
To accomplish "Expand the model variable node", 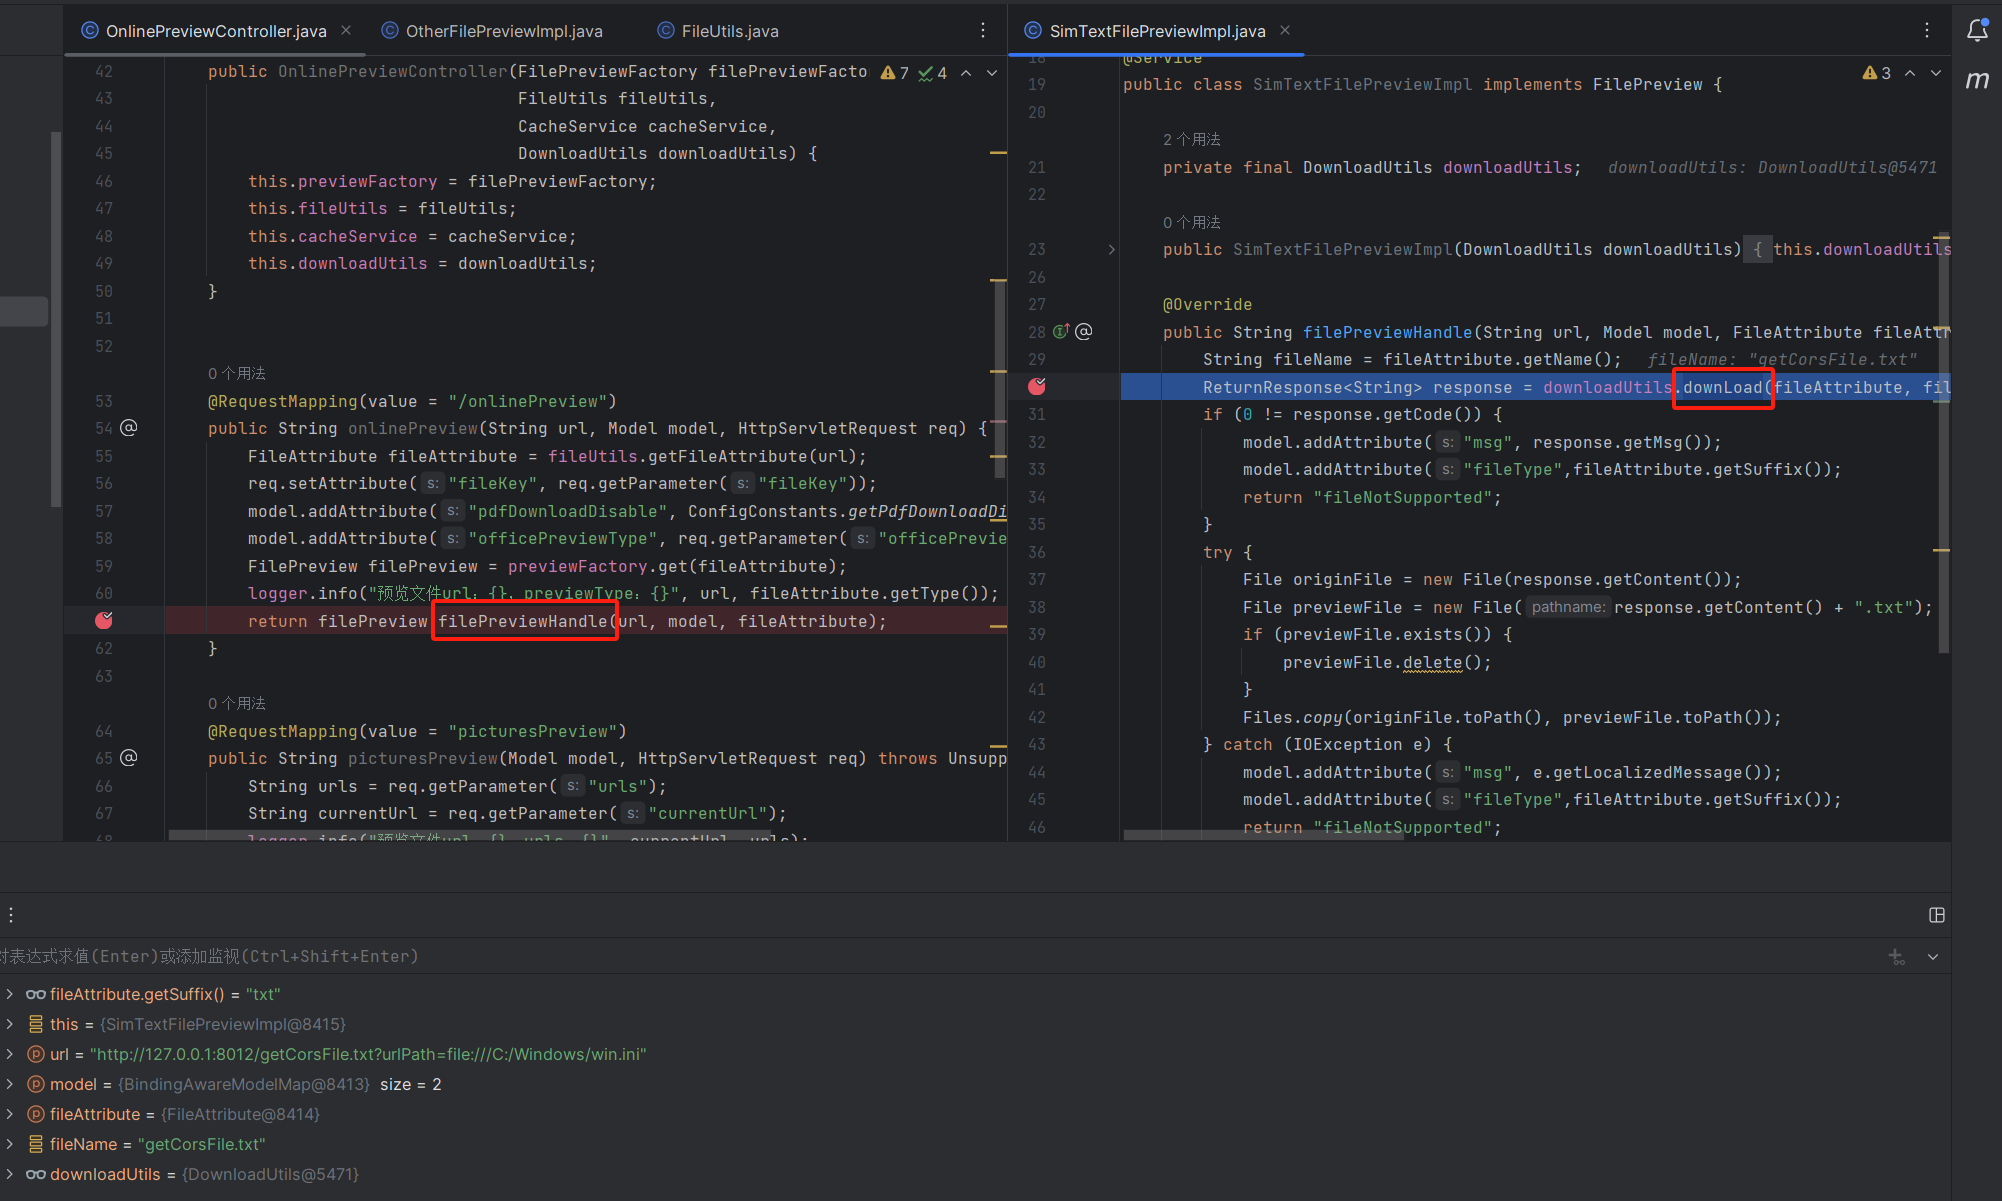I will point(10,1084).
